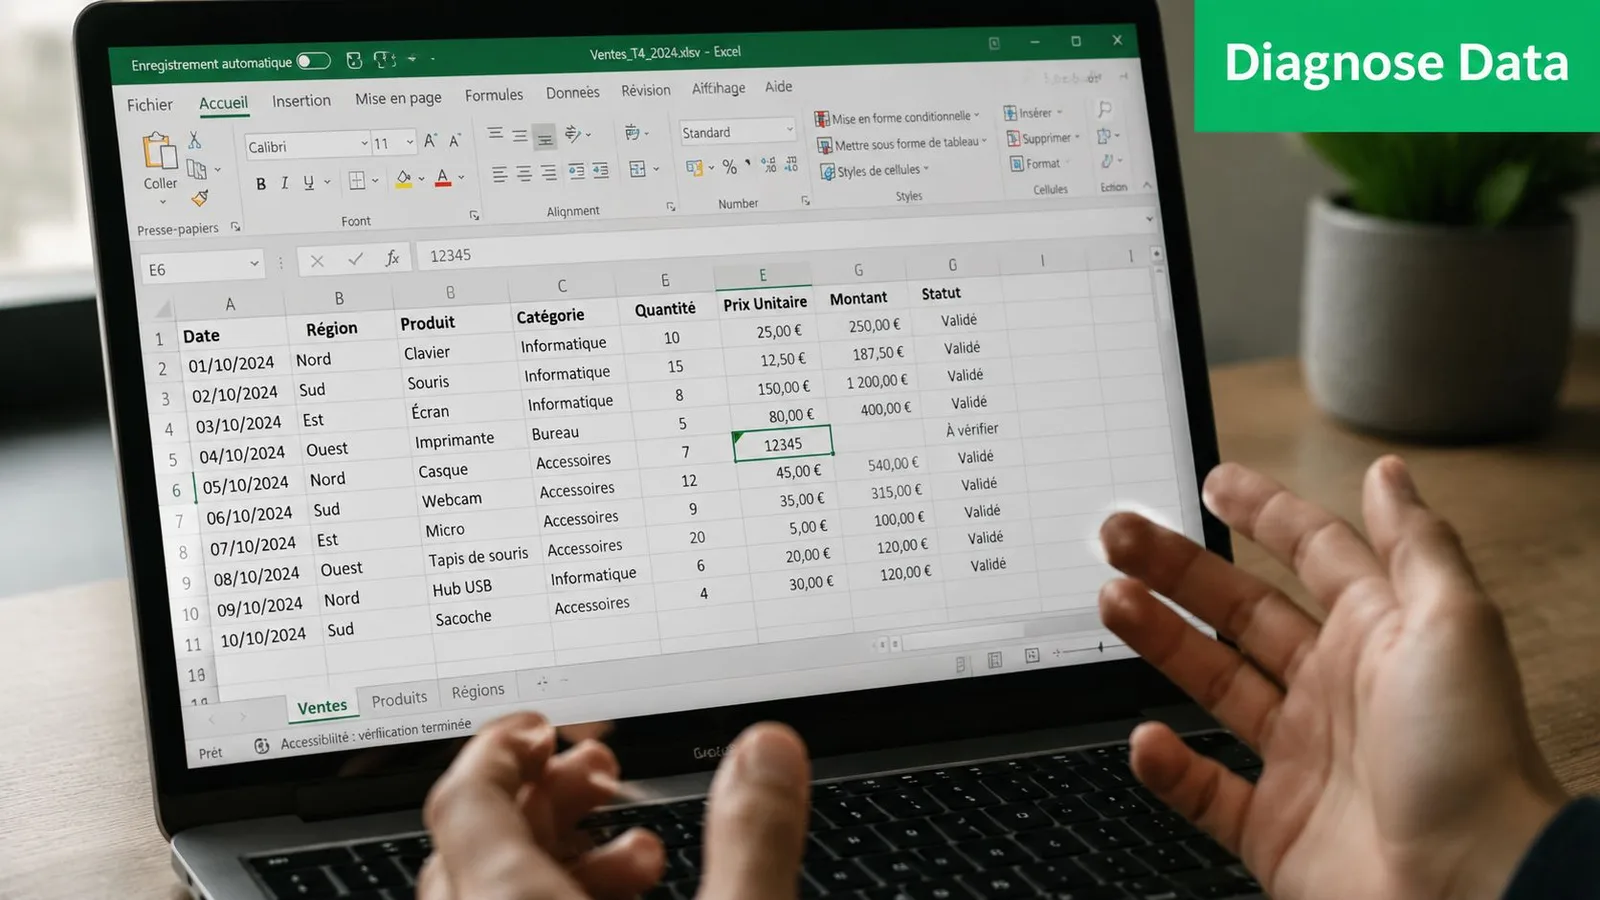This screenshot has width=1600, height=900.
Task: Switch to the Insertion ribbon tab
Action: 301,101
